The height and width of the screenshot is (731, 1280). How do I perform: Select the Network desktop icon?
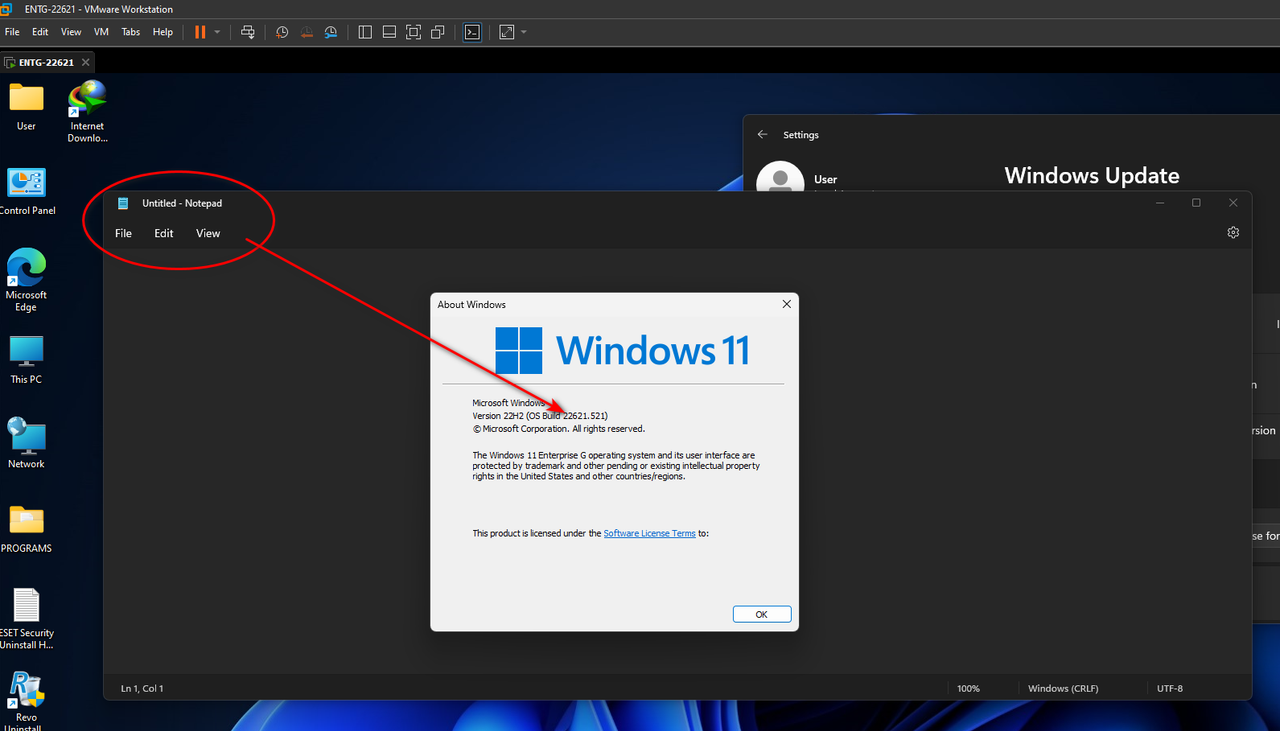click(x=26, y=444)
